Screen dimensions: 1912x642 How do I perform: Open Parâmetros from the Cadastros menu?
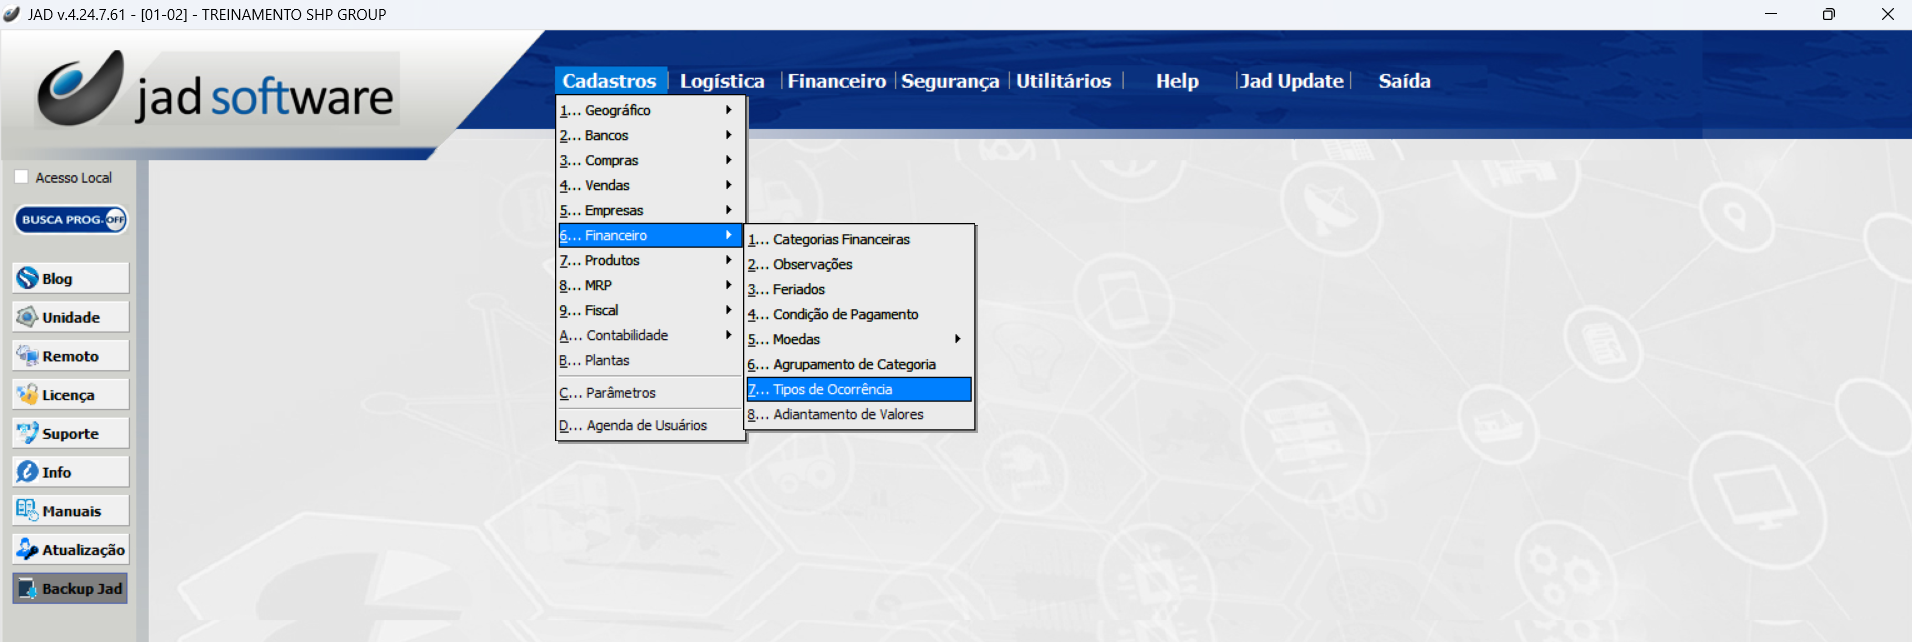pos(620,393)
